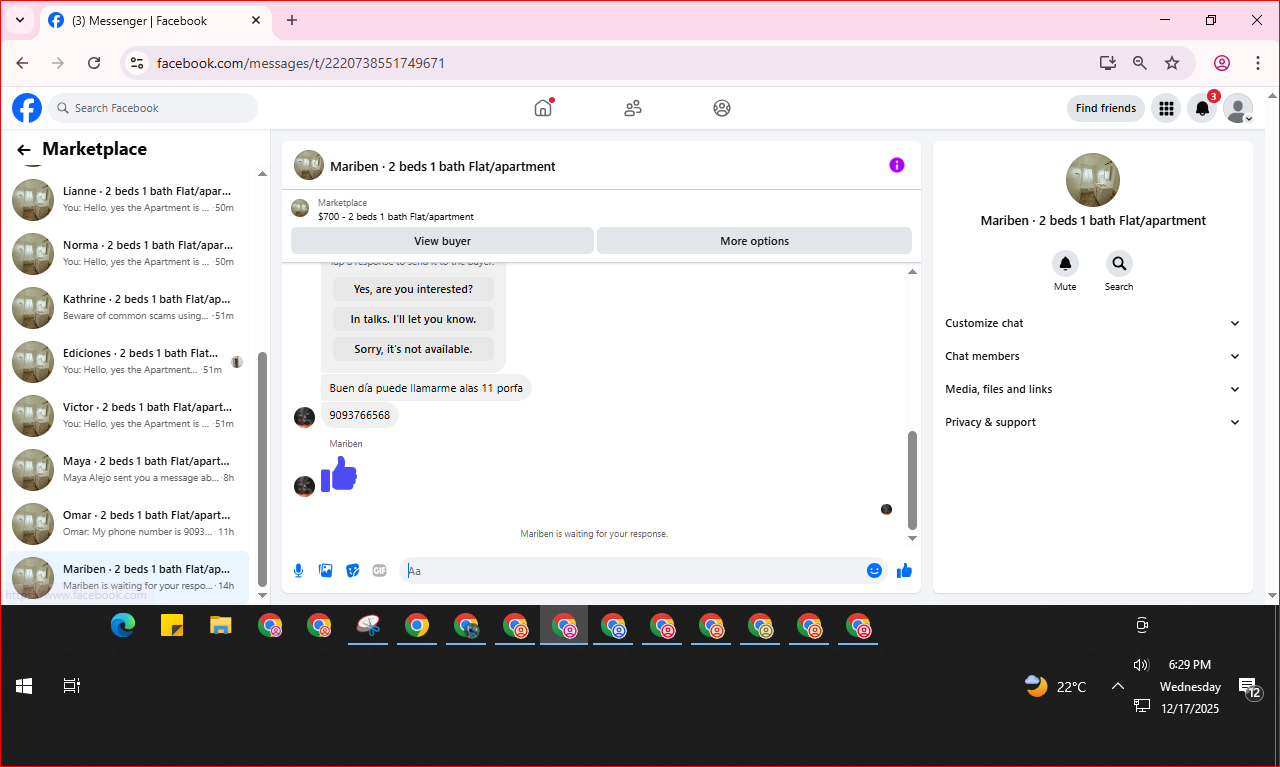View site information icon in address bar
1280x767 pixels.
click(x=138, y=63)
